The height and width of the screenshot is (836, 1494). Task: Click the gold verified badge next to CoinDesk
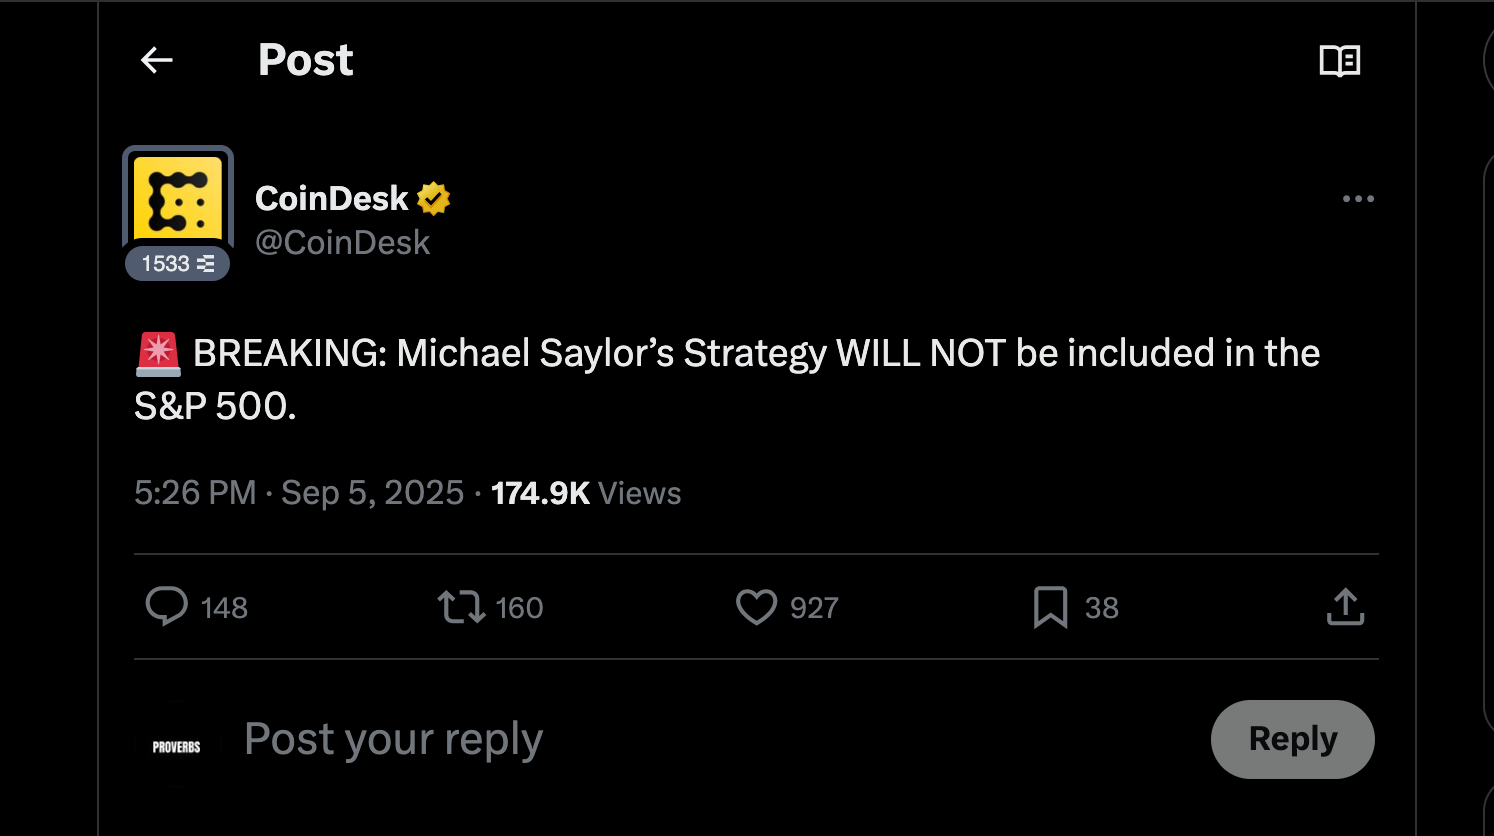pyautogui.click(x=433, y=199)
